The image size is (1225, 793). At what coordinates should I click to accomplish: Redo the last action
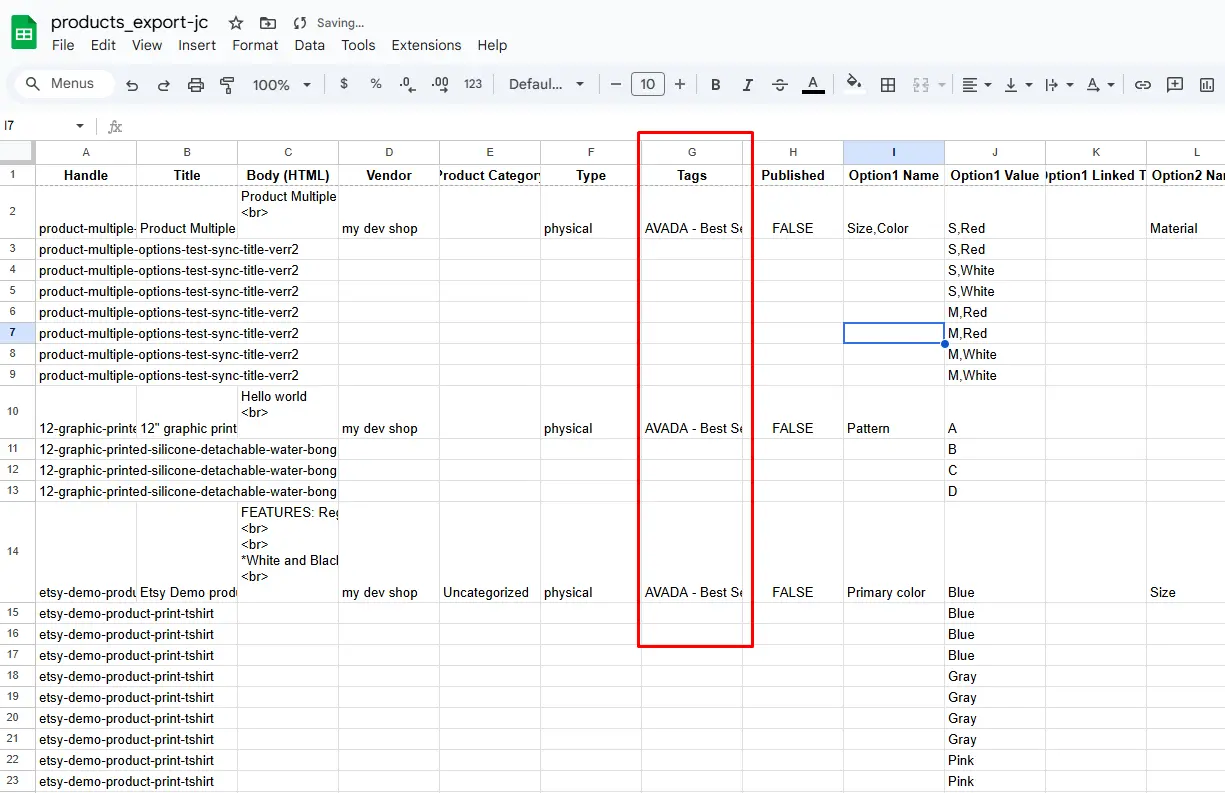(163, 84)
